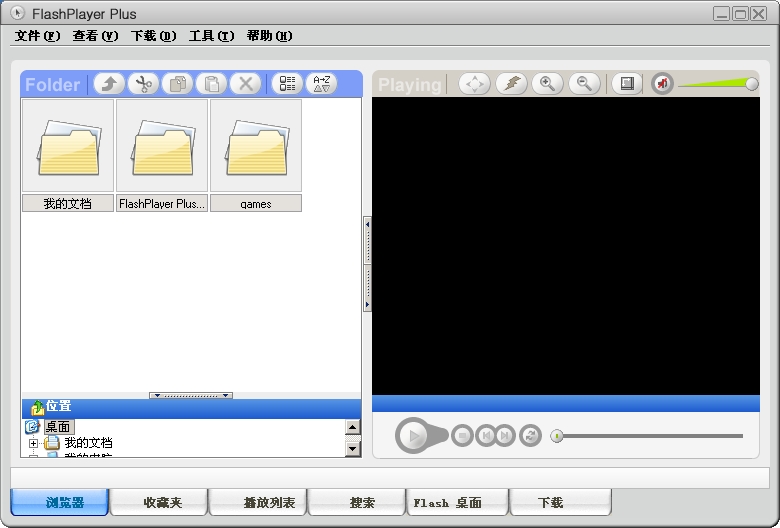Open games folder thumbnail
780x528 pixels.
point(256,145)
